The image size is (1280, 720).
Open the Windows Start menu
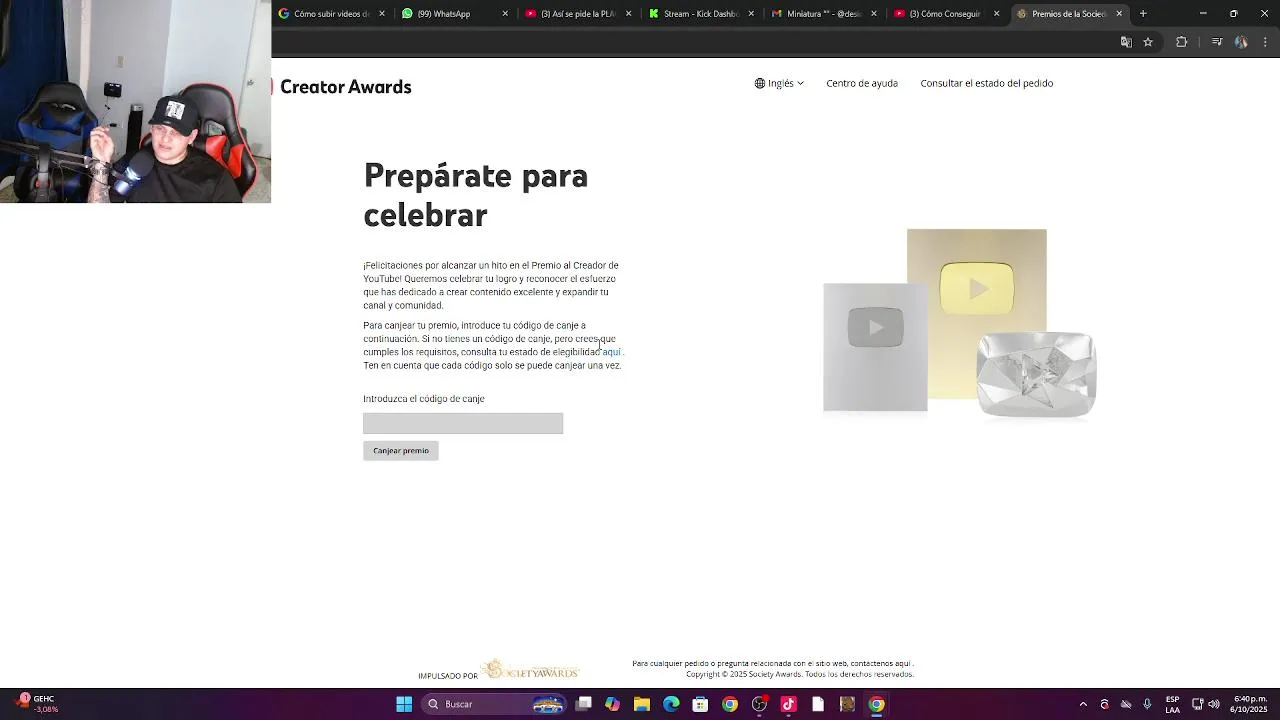[x=404, y=704]
